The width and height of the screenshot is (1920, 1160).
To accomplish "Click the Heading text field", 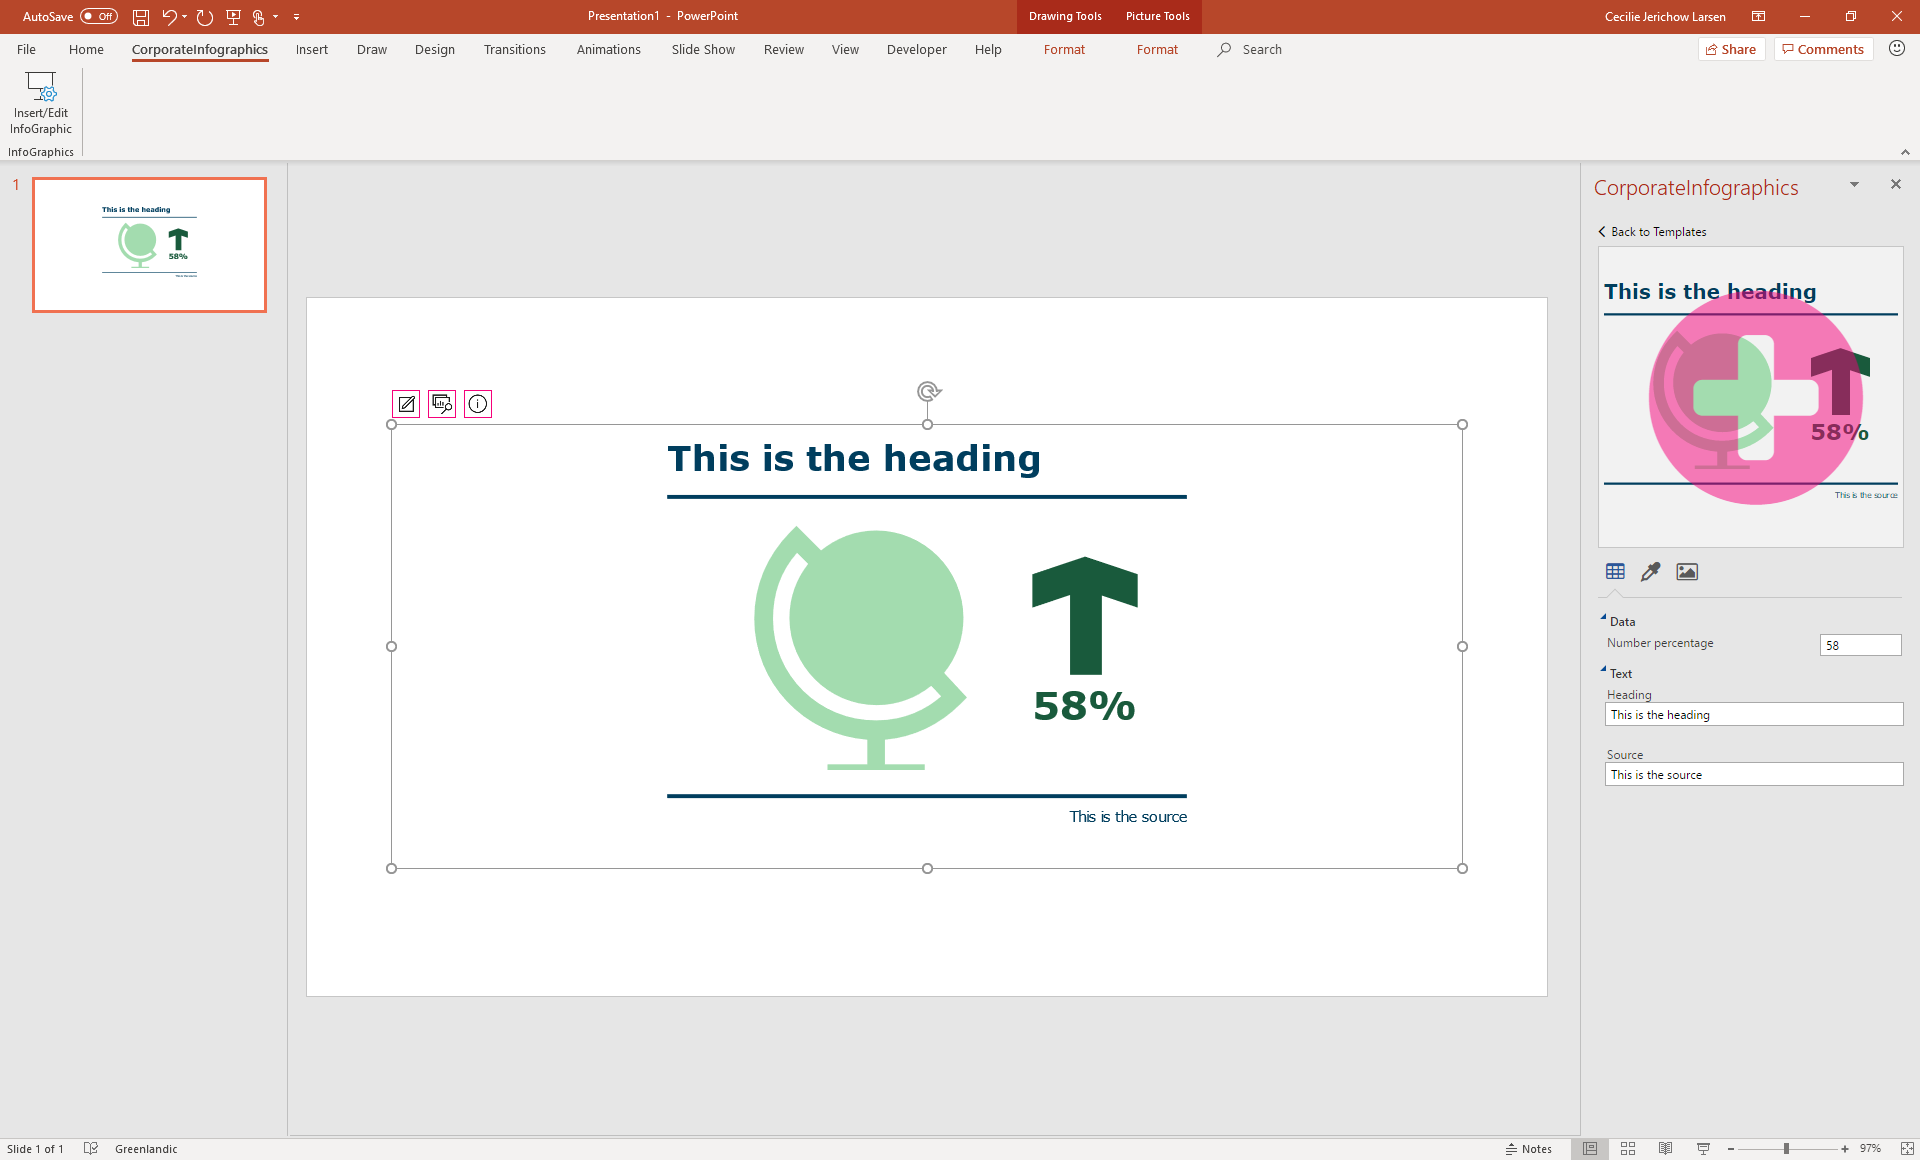I will tap(1754, 714).
